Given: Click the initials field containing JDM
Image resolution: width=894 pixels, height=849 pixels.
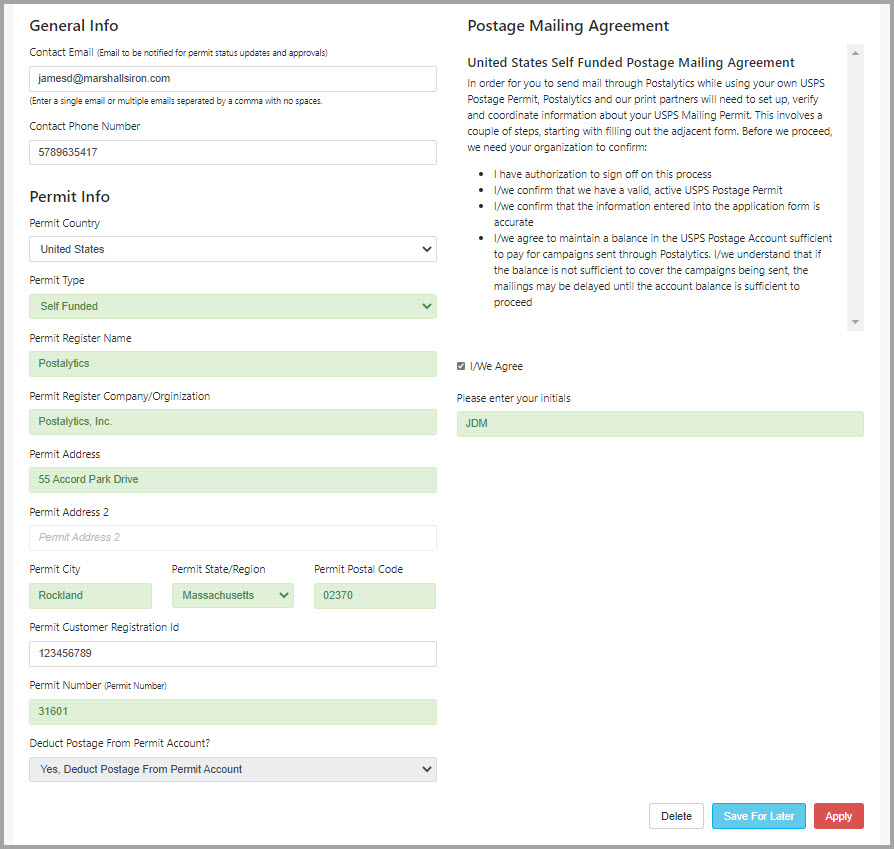Looking at the screenshot, I should pos(660,424).
